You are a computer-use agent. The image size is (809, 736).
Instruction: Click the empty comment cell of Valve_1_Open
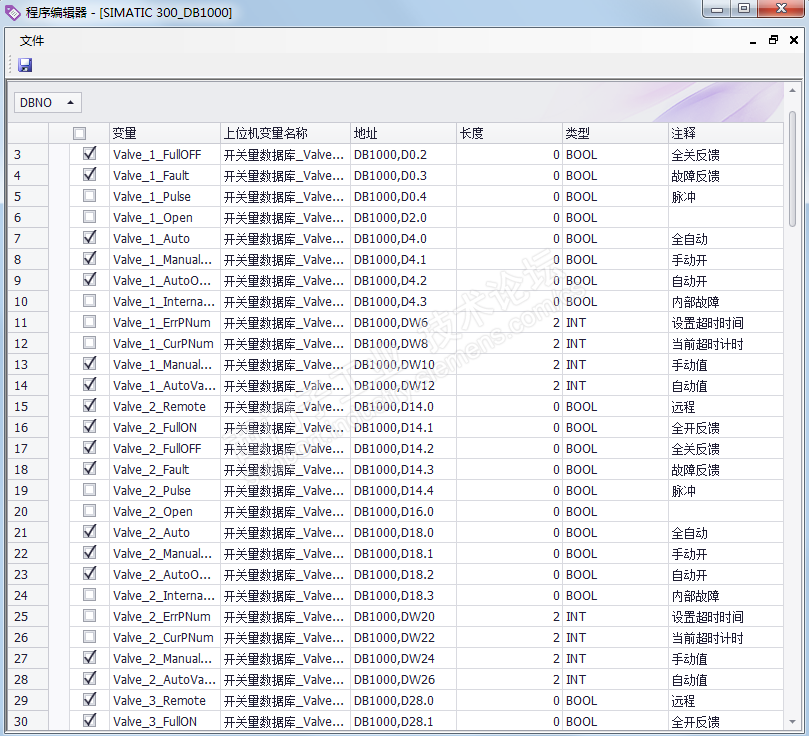(725, 217)
